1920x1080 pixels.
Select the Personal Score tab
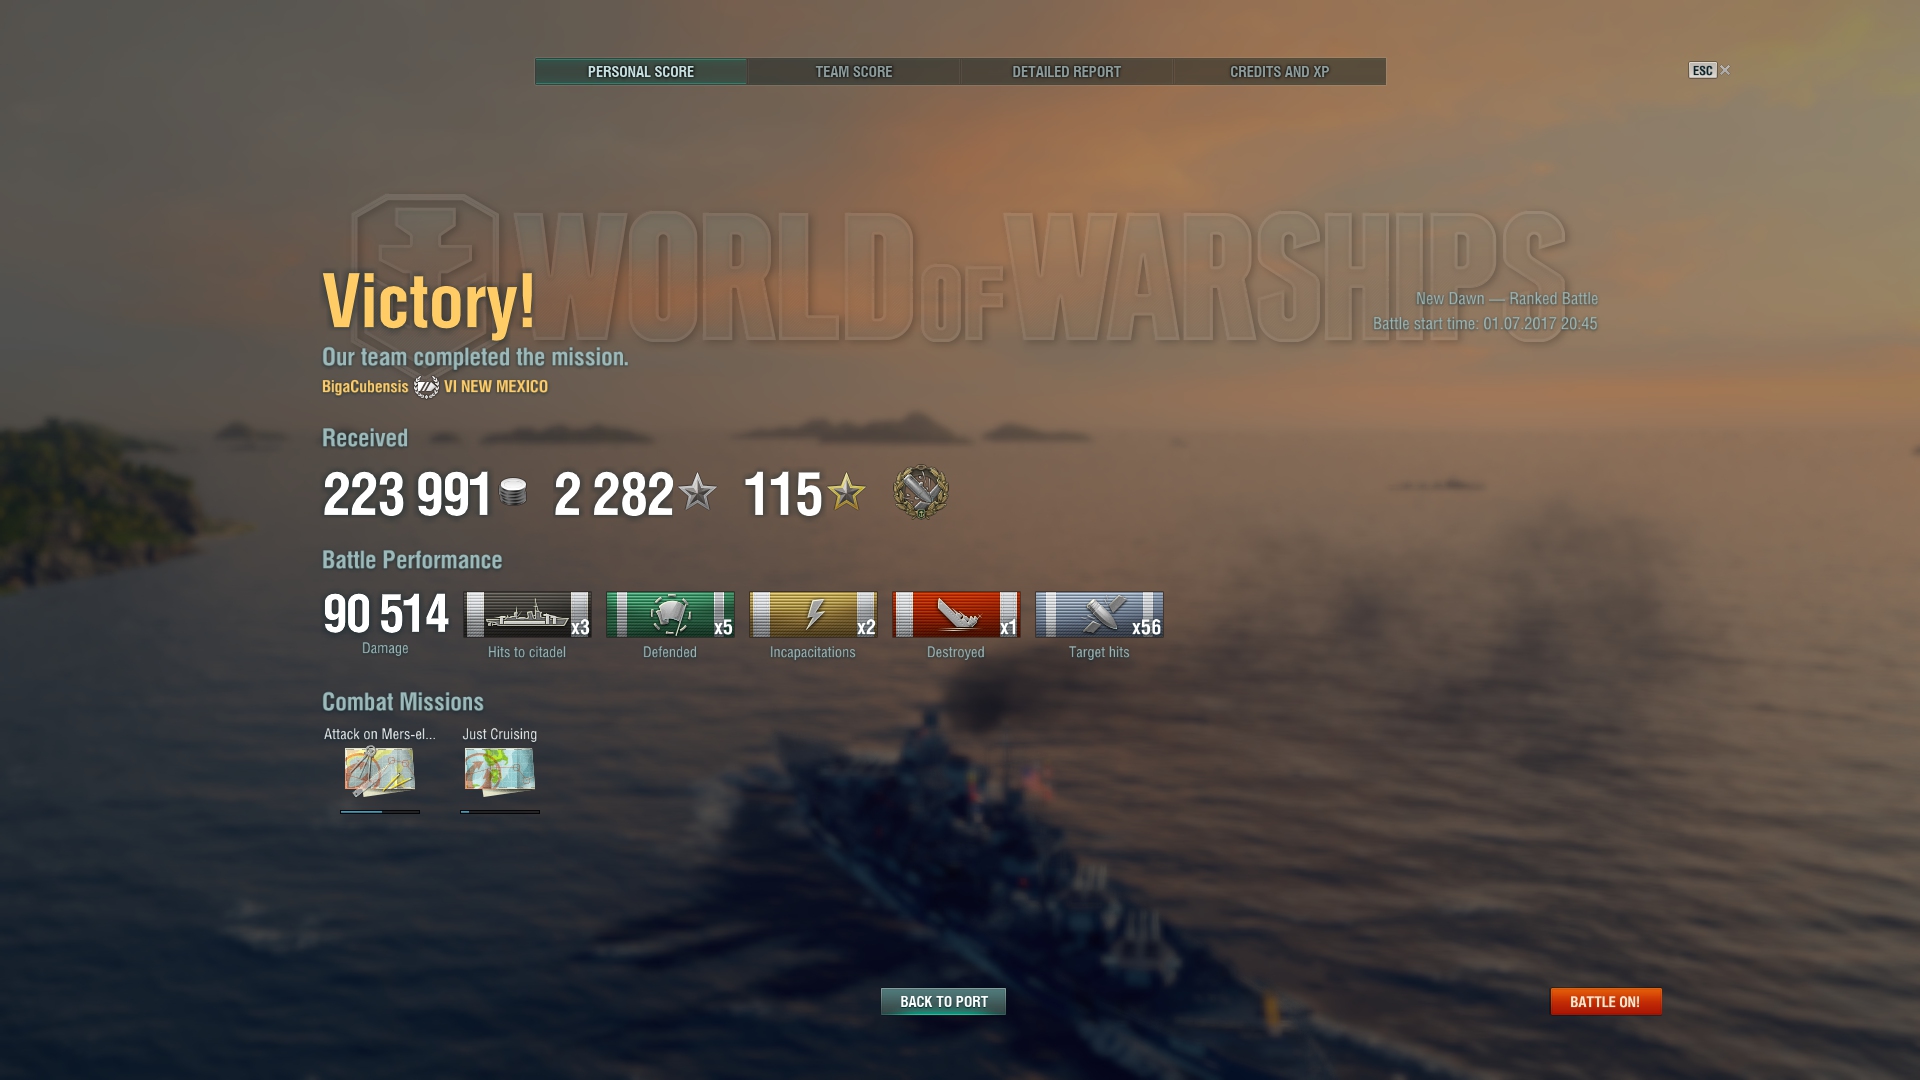pyautogui.click(x=640, y=72)
